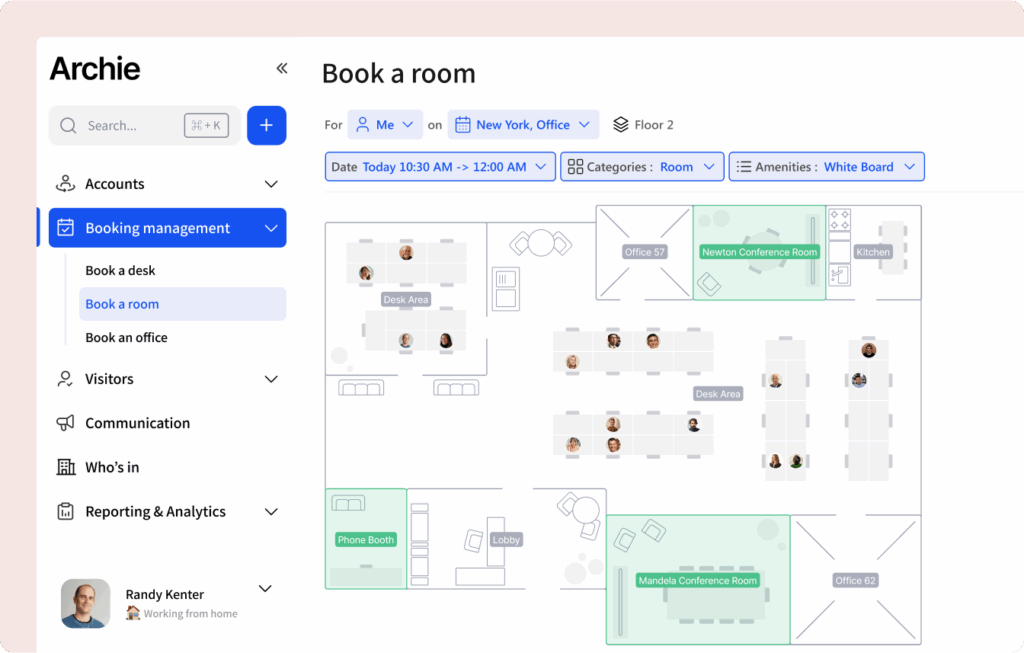Open the Date Today 10:30 AM dropdown
The image size is (1024, 653).
440,166
